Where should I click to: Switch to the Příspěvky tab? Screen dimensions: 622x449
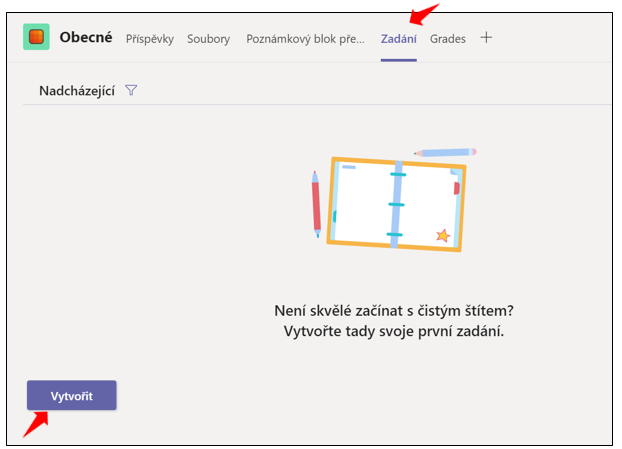[x=150, y=39]
